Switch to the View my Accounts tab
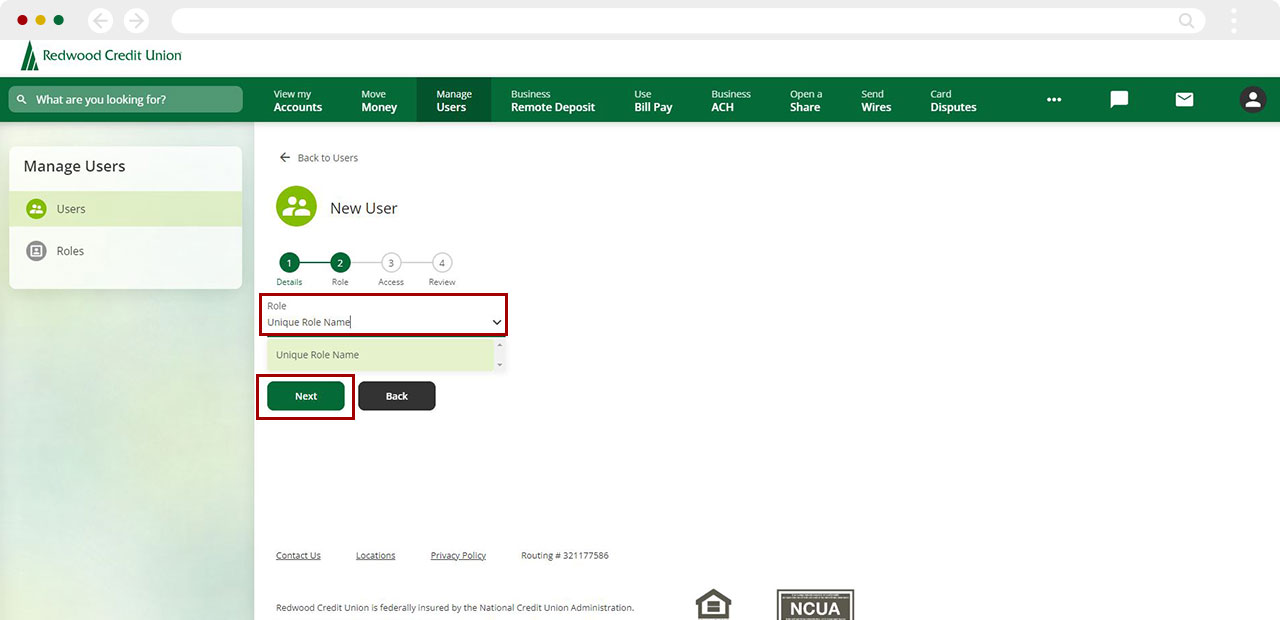 298,100
